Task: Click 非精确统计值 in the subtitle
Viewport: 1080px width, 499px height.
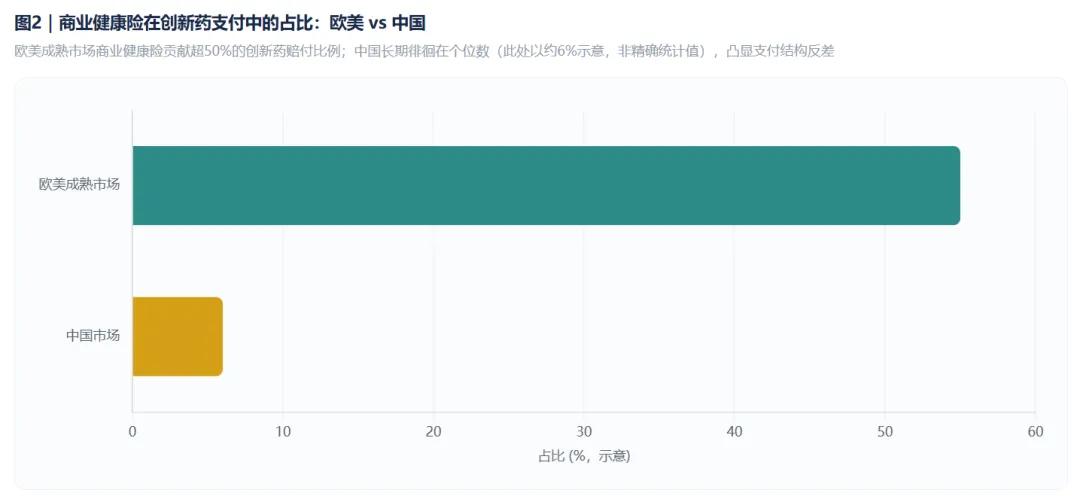Action: (x=661, y=52)
